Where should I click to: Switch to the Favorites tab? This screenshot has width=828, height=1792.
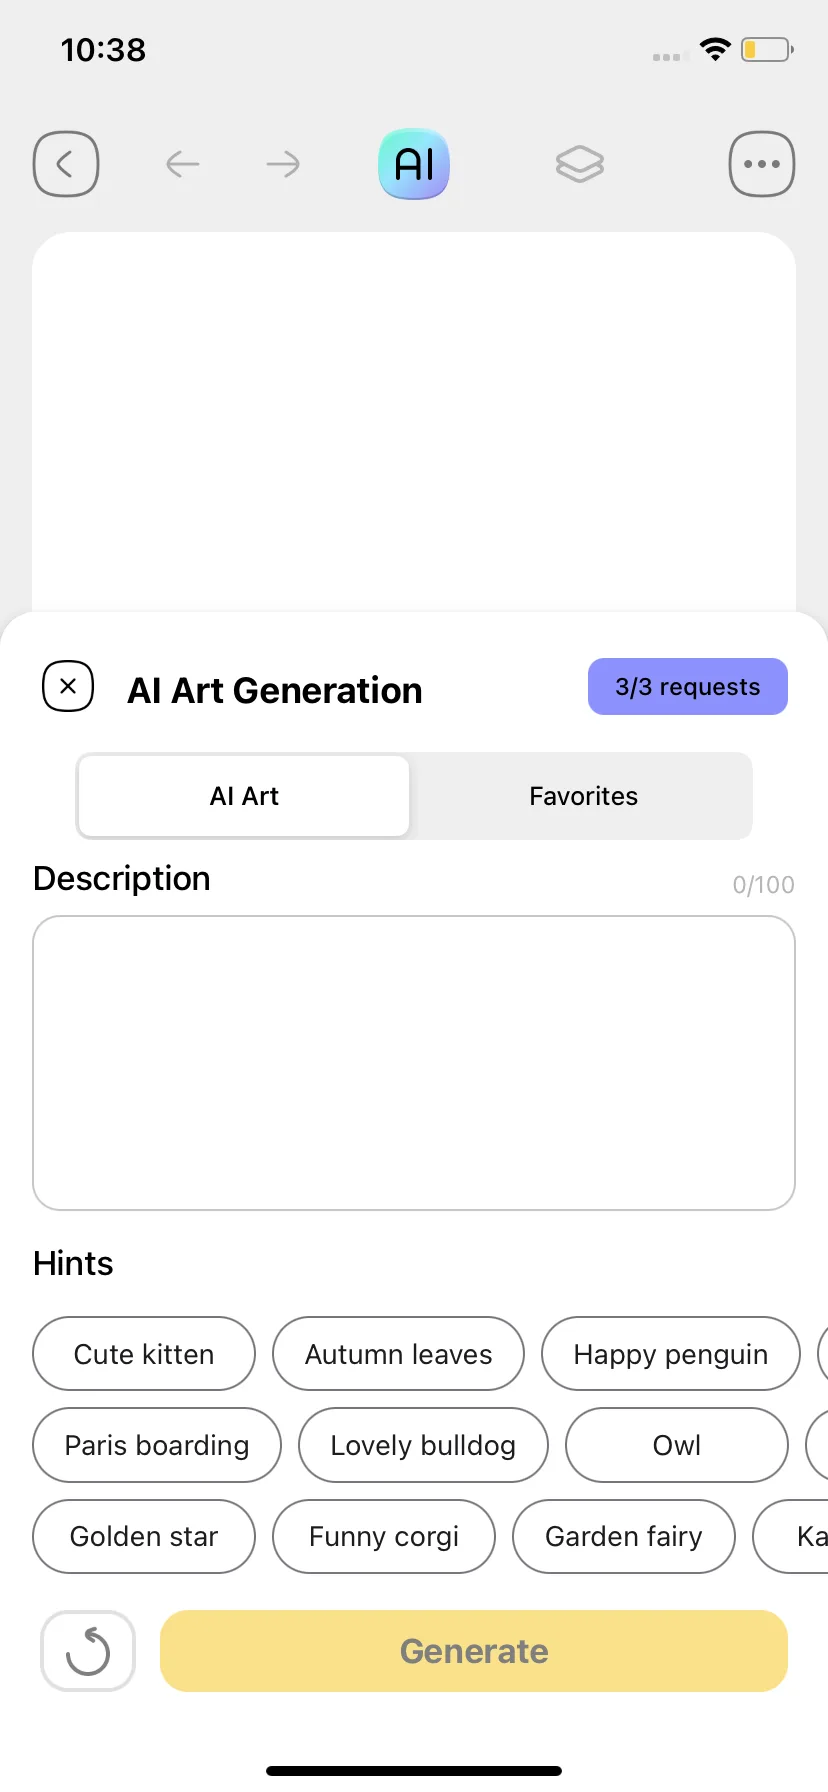(583, 796)
